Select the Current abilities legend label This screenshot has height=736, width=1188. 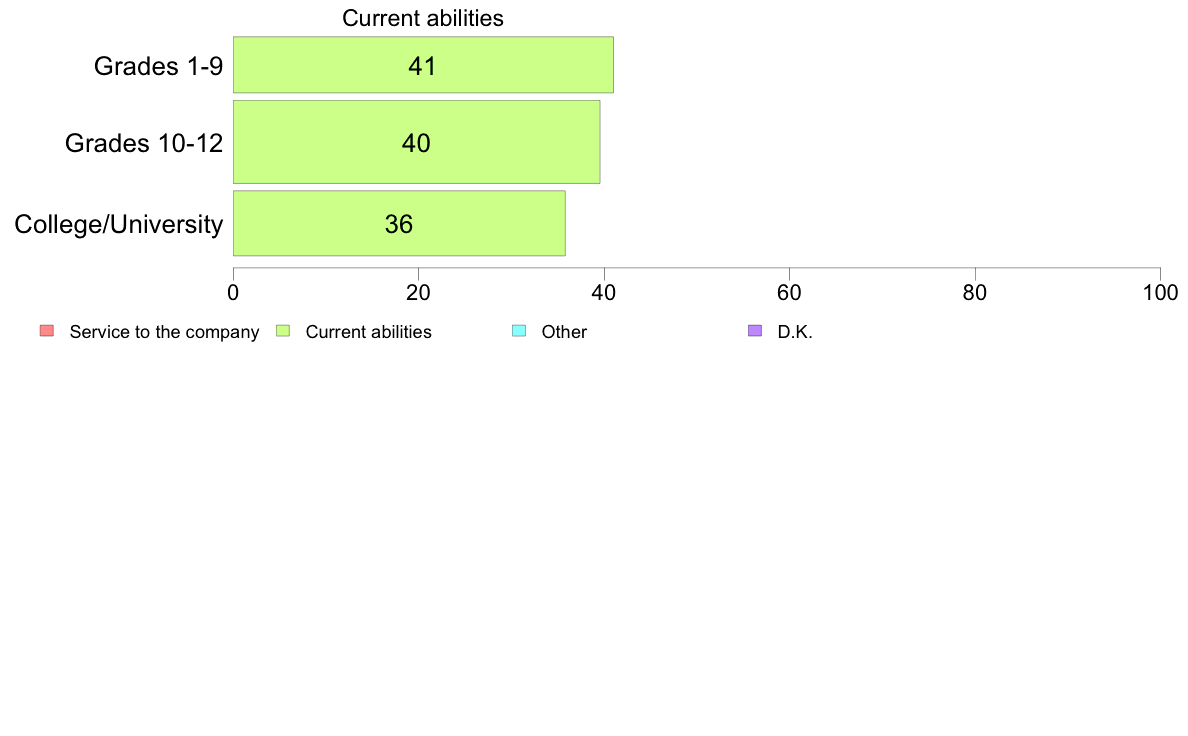pos(368,332)
